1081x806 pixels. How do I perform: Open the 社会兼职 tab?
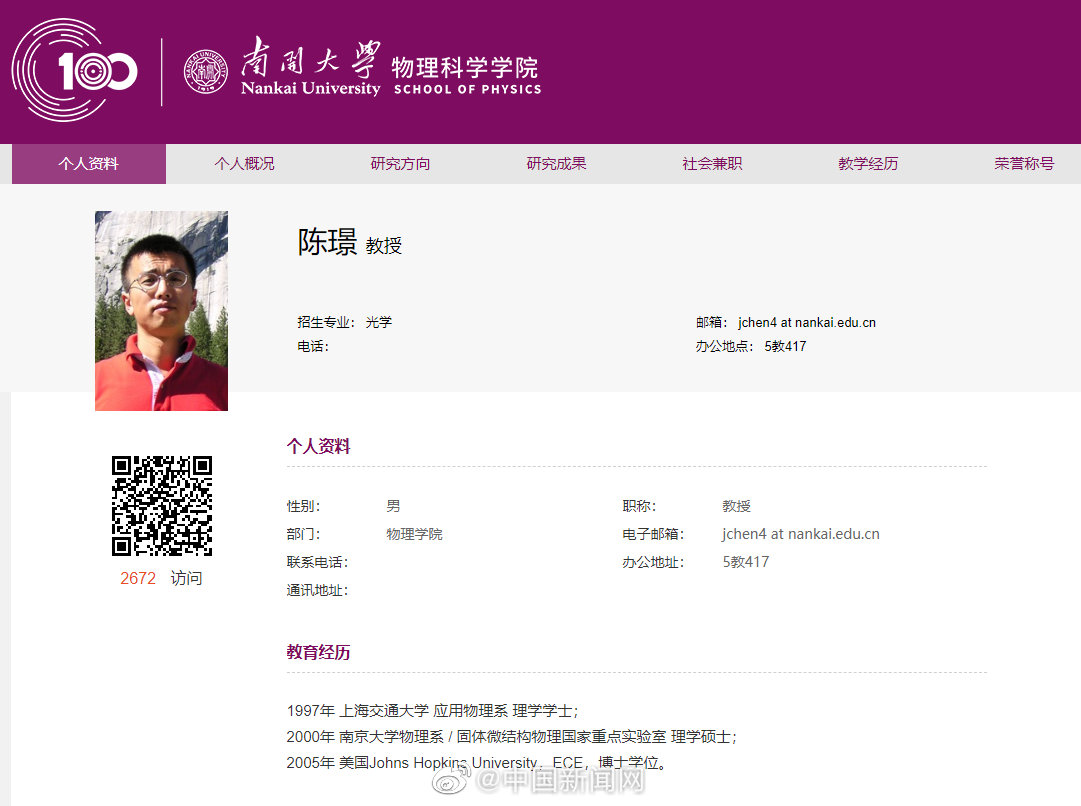(712, 164)
